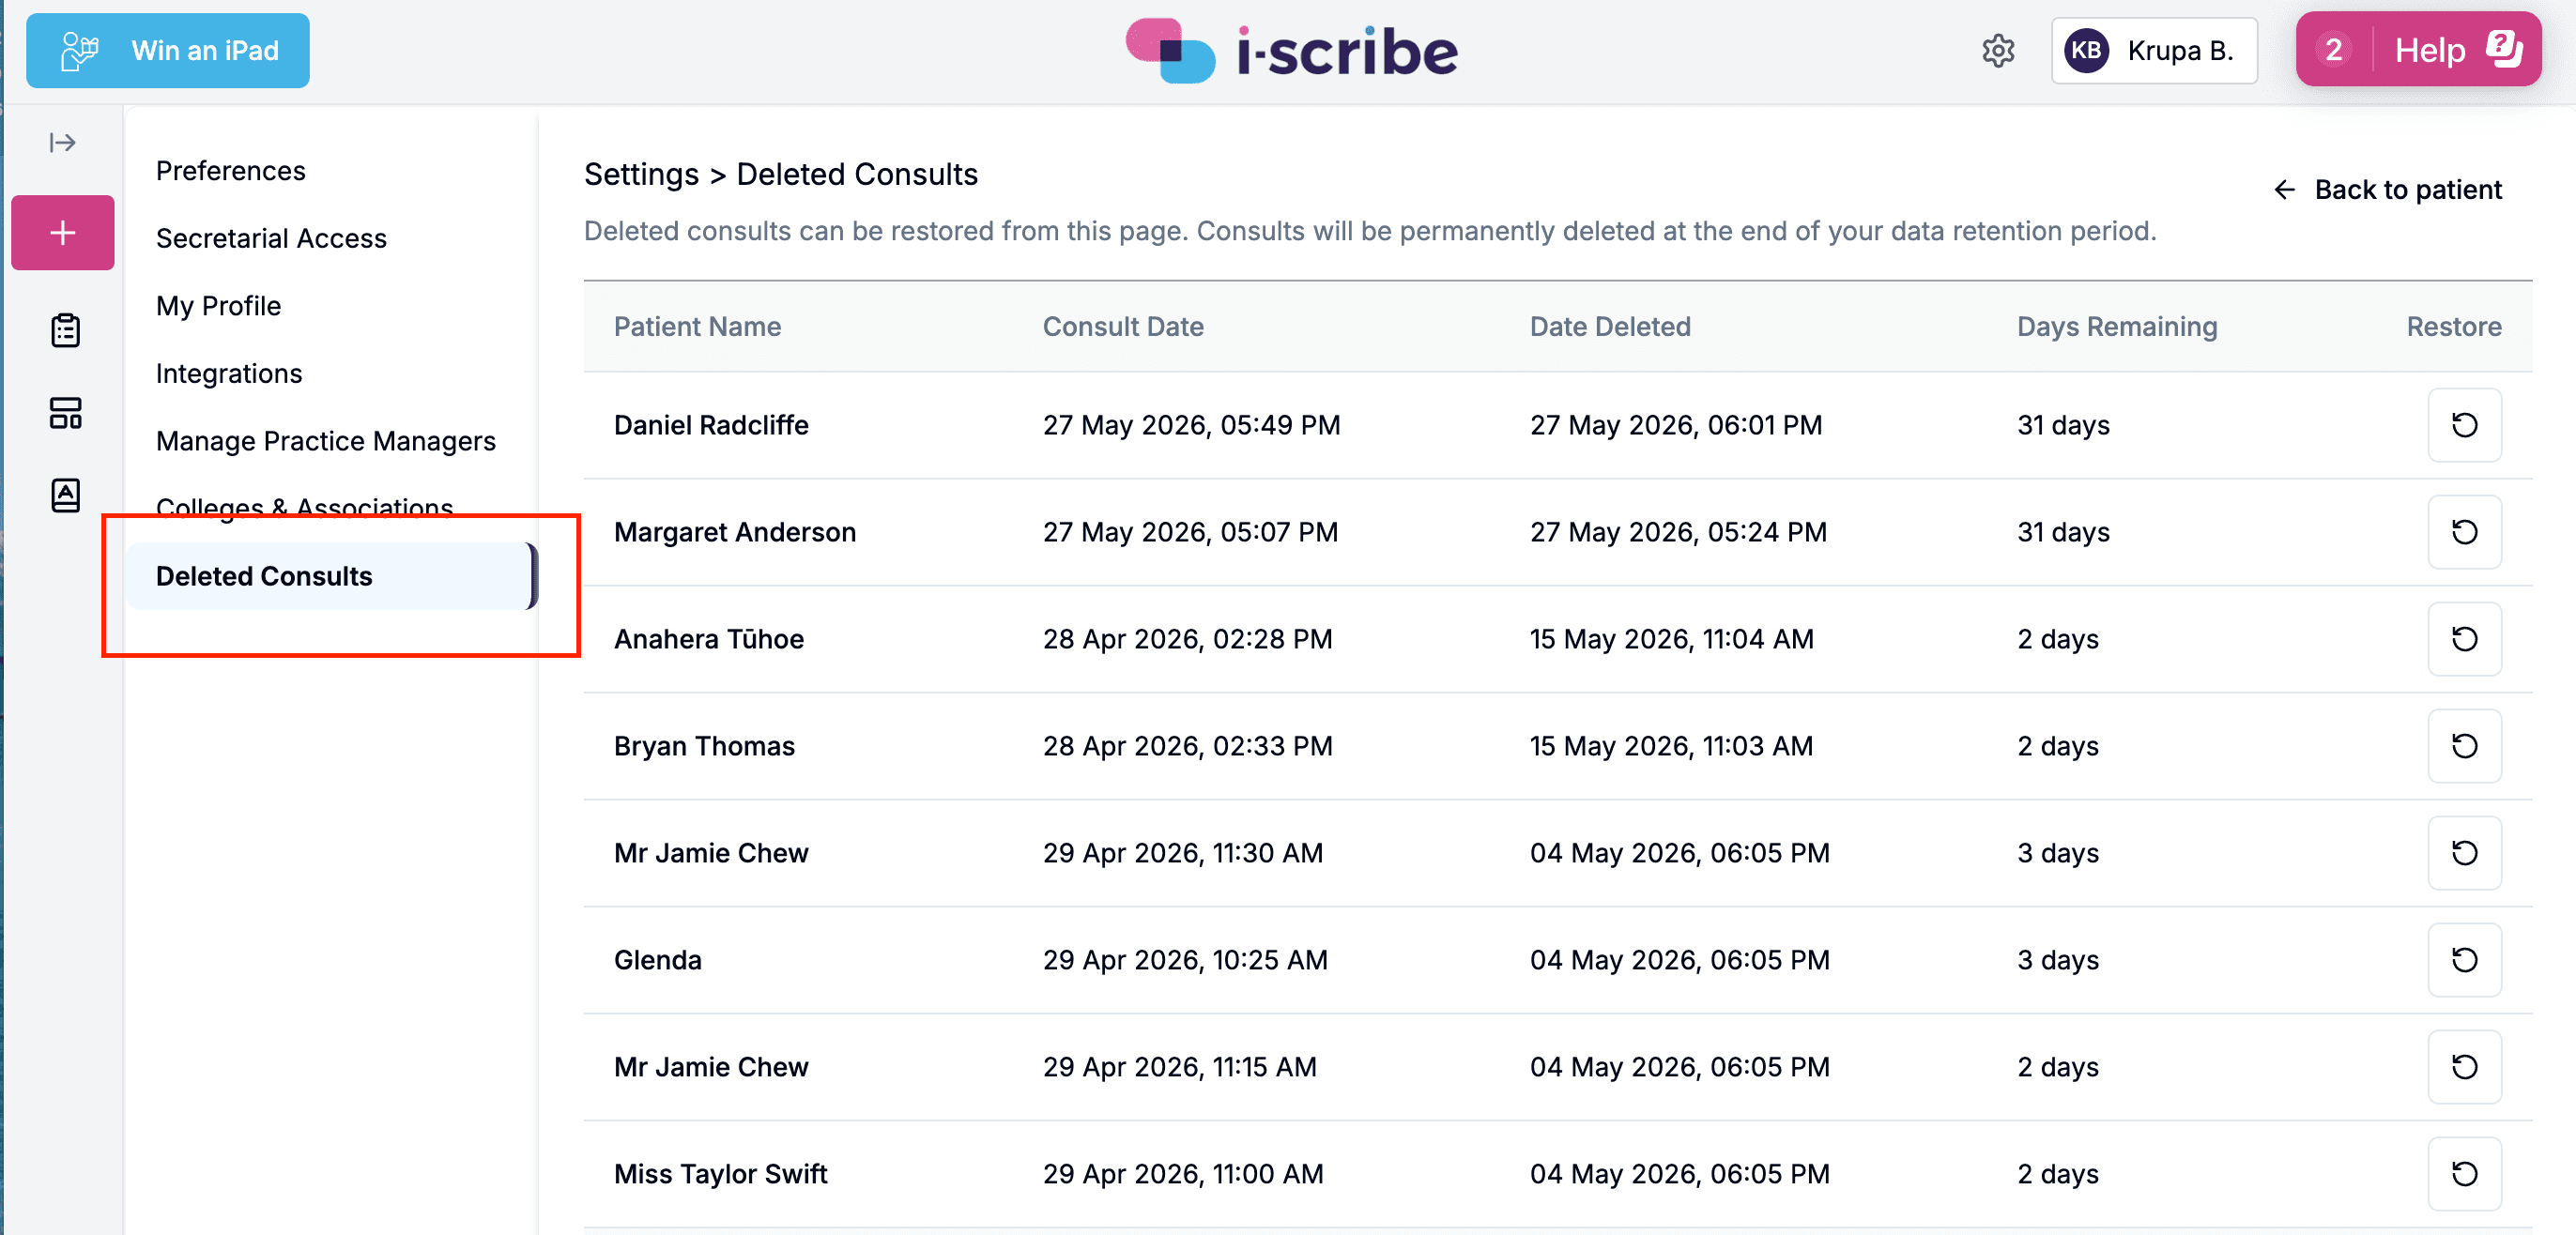Restore Bryan Thomas's deleted consult

point(2464,746)
